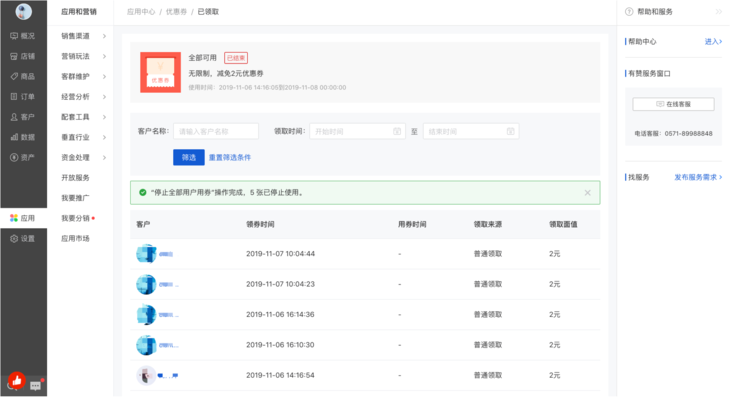Open 订单 orders section
The width and height of the screenshot is (730, 400).
coord(22,96)
